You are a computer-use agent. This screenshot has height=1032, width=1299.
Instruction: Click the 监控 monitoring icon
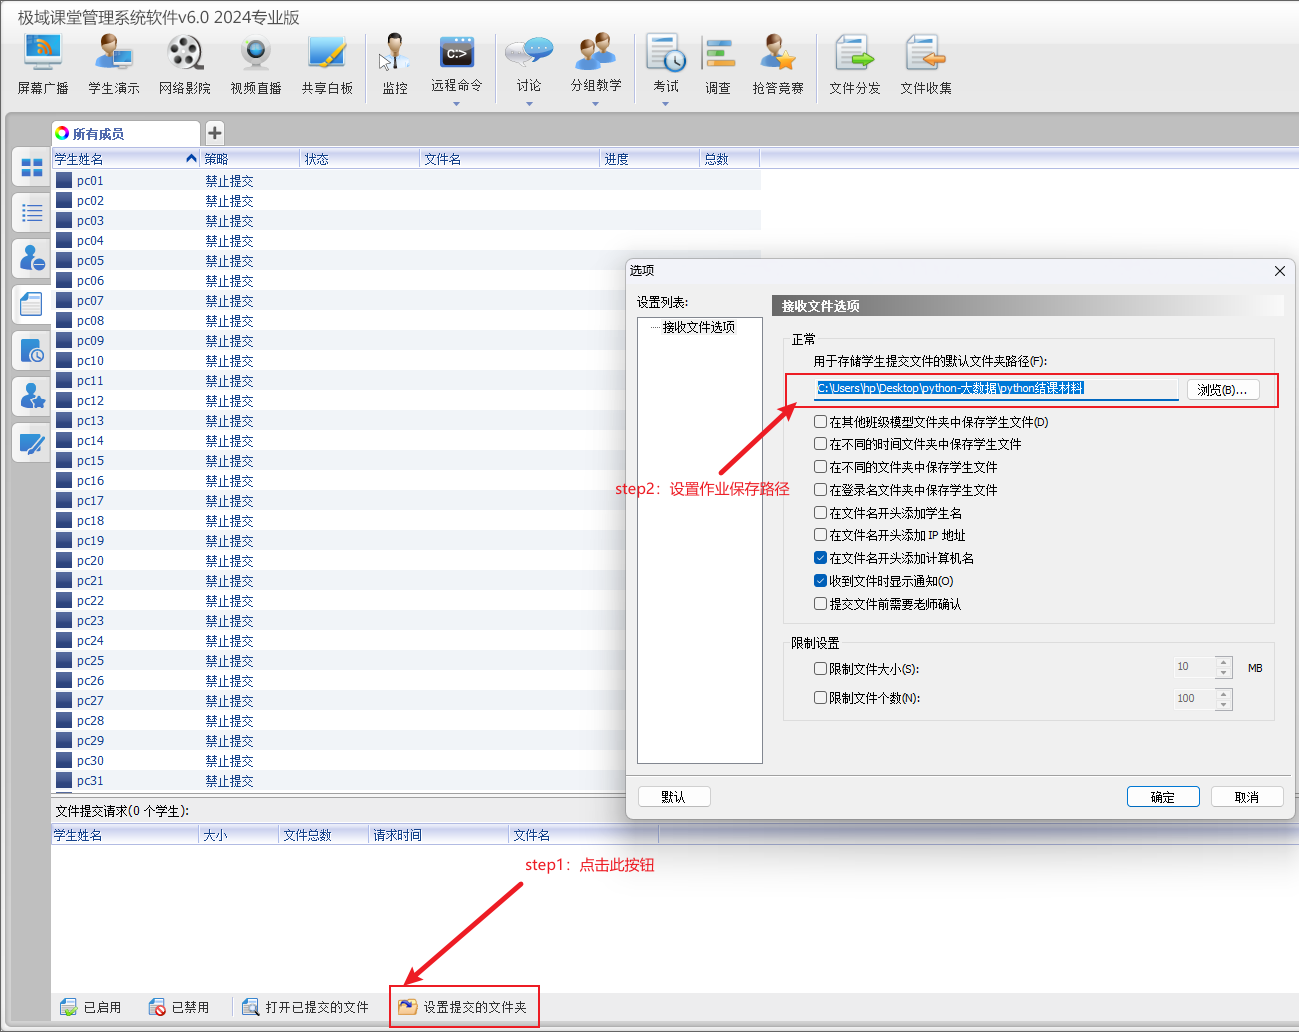click(x=395, y=64)
